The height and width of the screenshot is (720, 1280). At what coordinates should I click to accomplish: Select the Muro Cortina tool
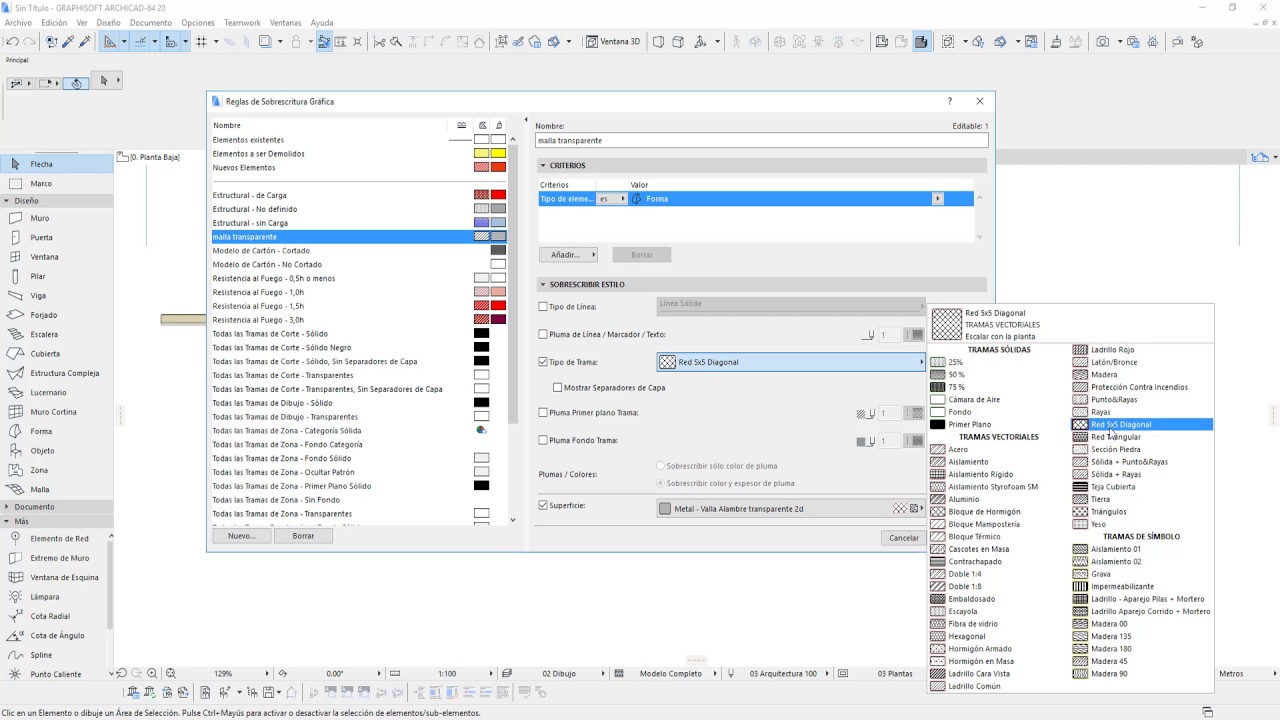56,412
